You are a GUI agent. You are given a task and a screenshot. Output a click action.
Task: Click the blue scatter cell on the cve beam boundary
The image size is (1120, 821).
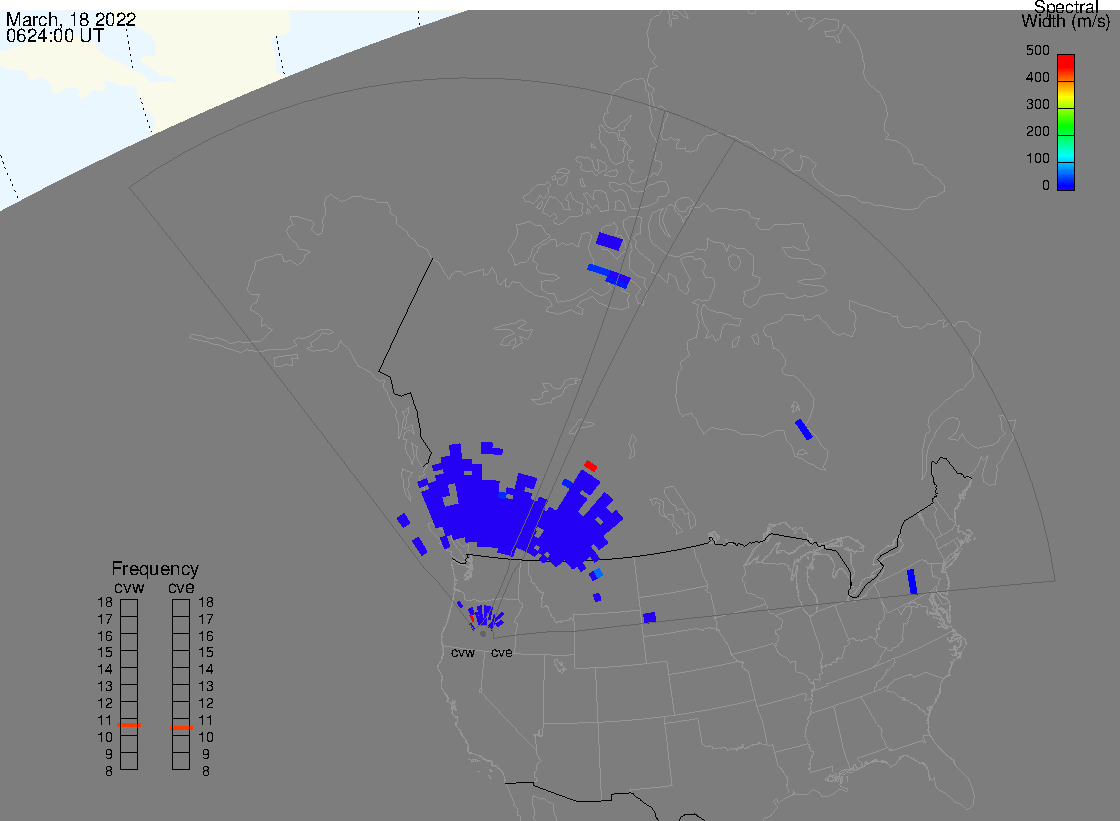649,617
